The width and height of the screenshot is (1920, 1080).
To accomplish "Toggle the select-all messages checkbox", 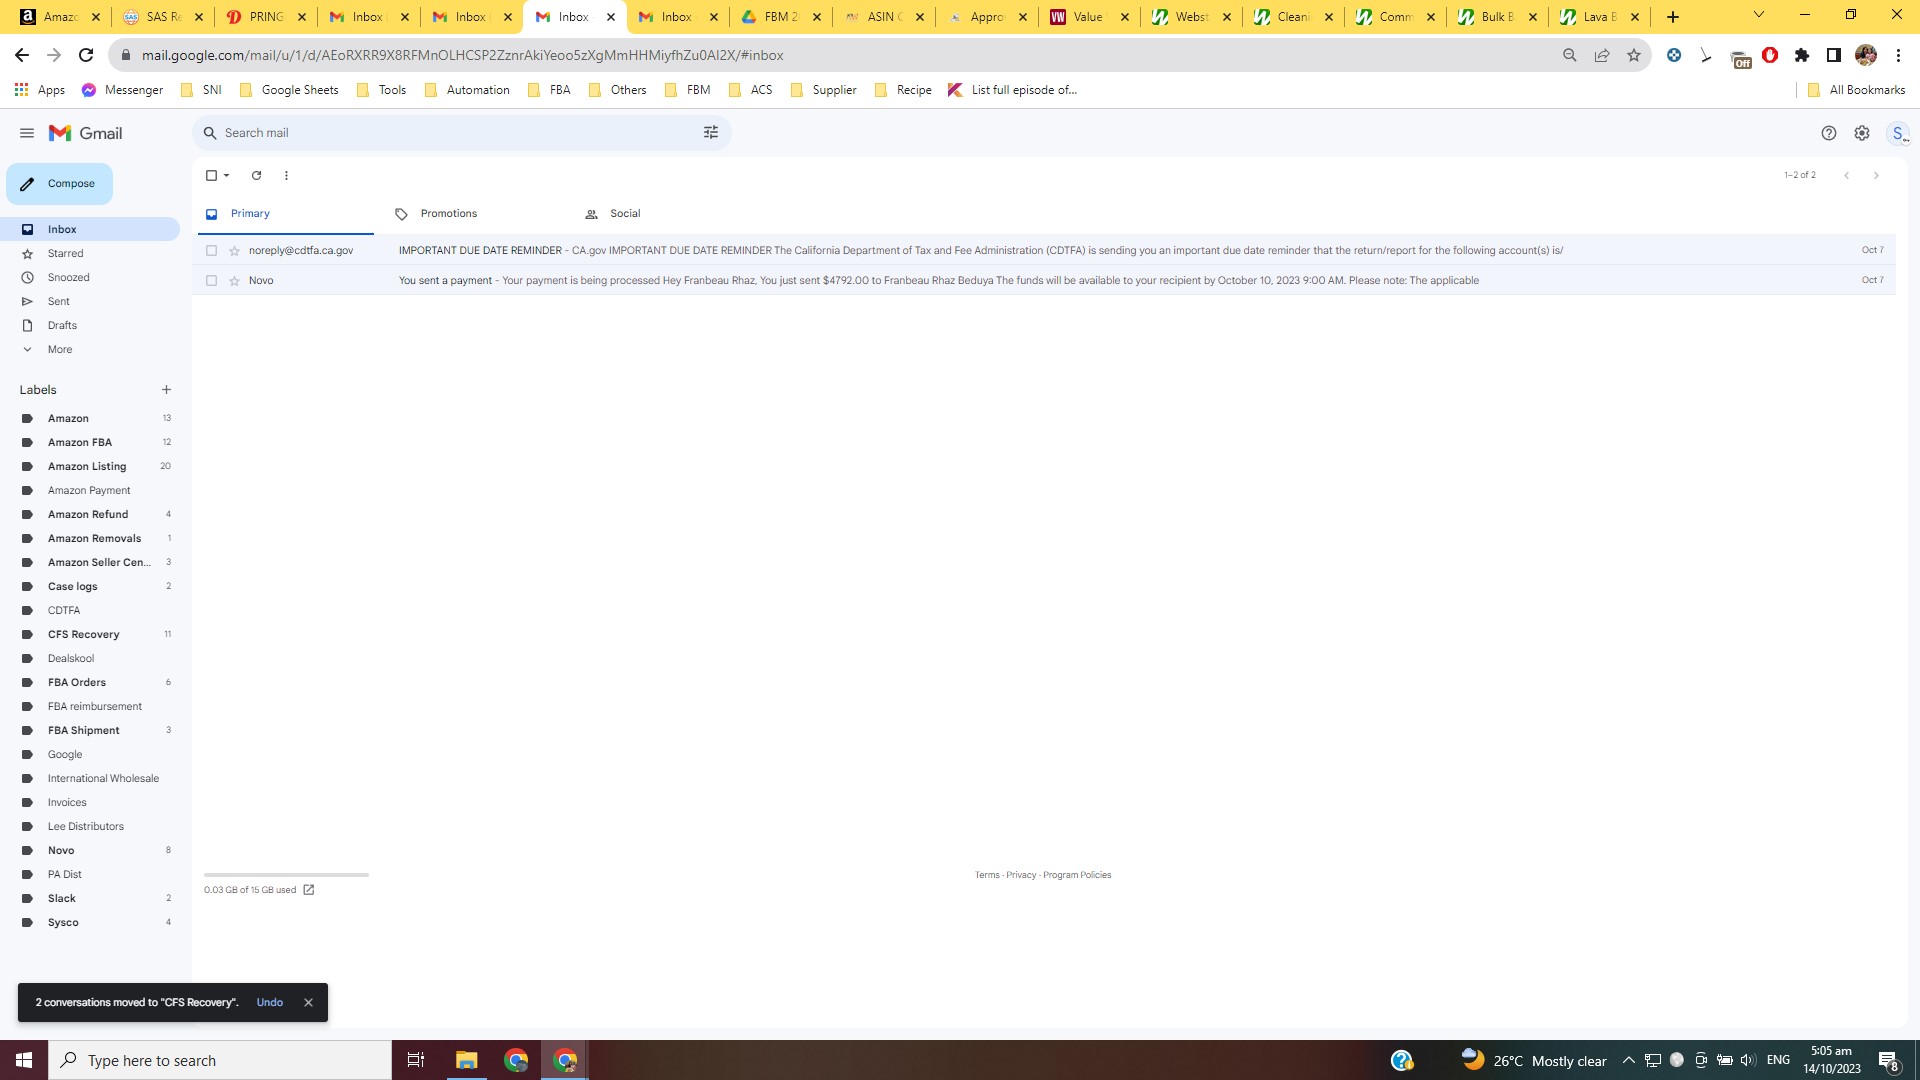I will (211, 175).
